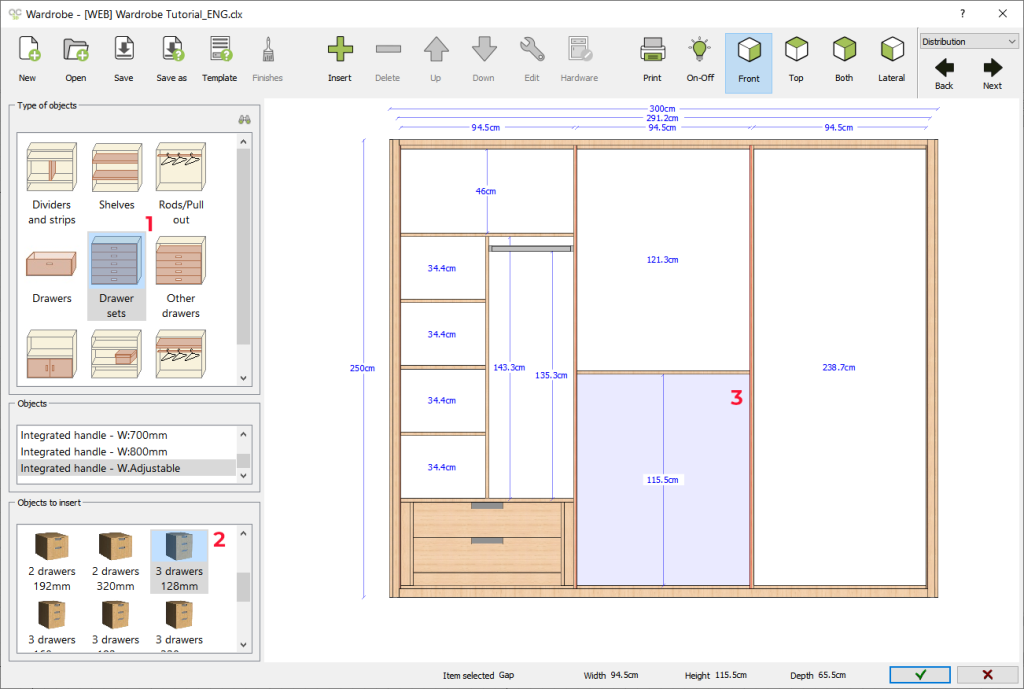The image size is (1024, 689).
Task: Select Dividers and strips object type
Action: [52, 184]
